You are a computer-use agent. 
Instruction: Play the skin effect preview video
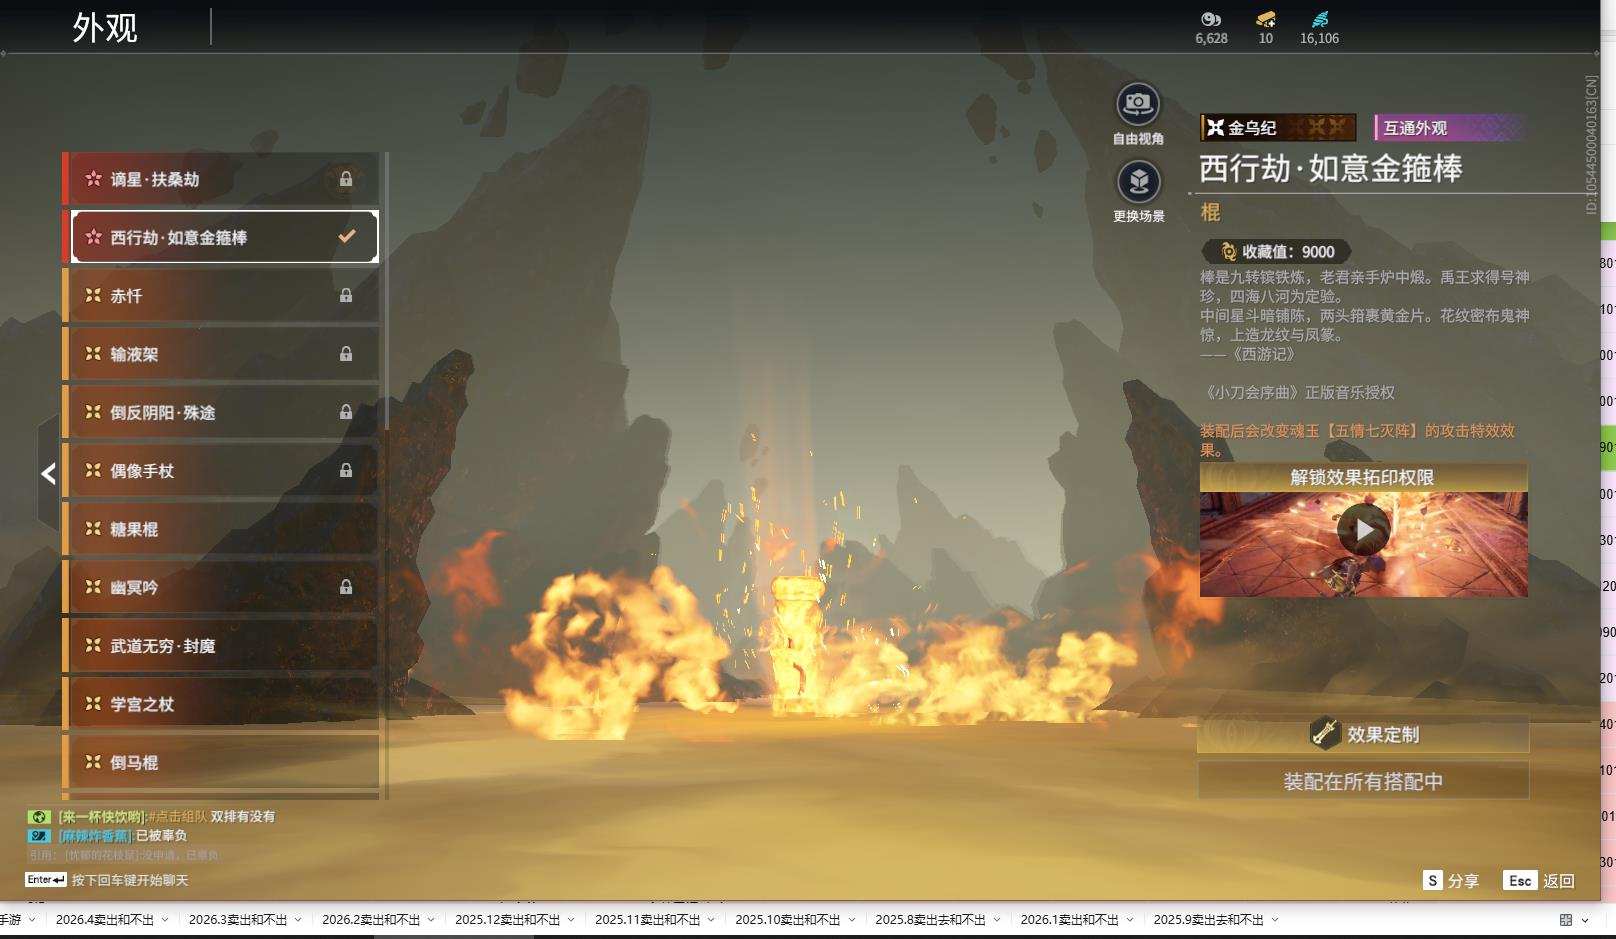tap(1363, 530)
